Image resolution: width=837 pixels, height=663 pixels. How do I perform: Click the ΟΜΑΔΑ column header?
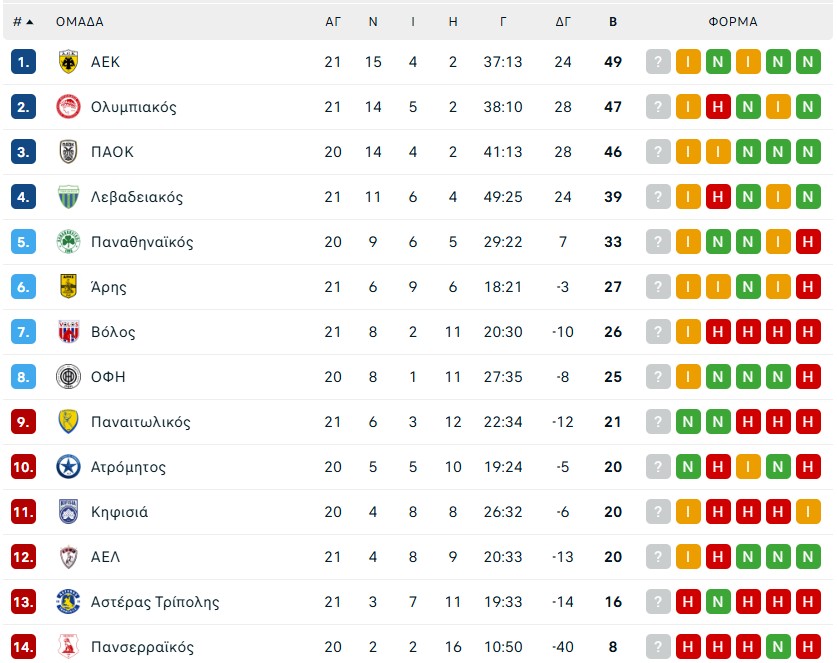click(79, 21)
